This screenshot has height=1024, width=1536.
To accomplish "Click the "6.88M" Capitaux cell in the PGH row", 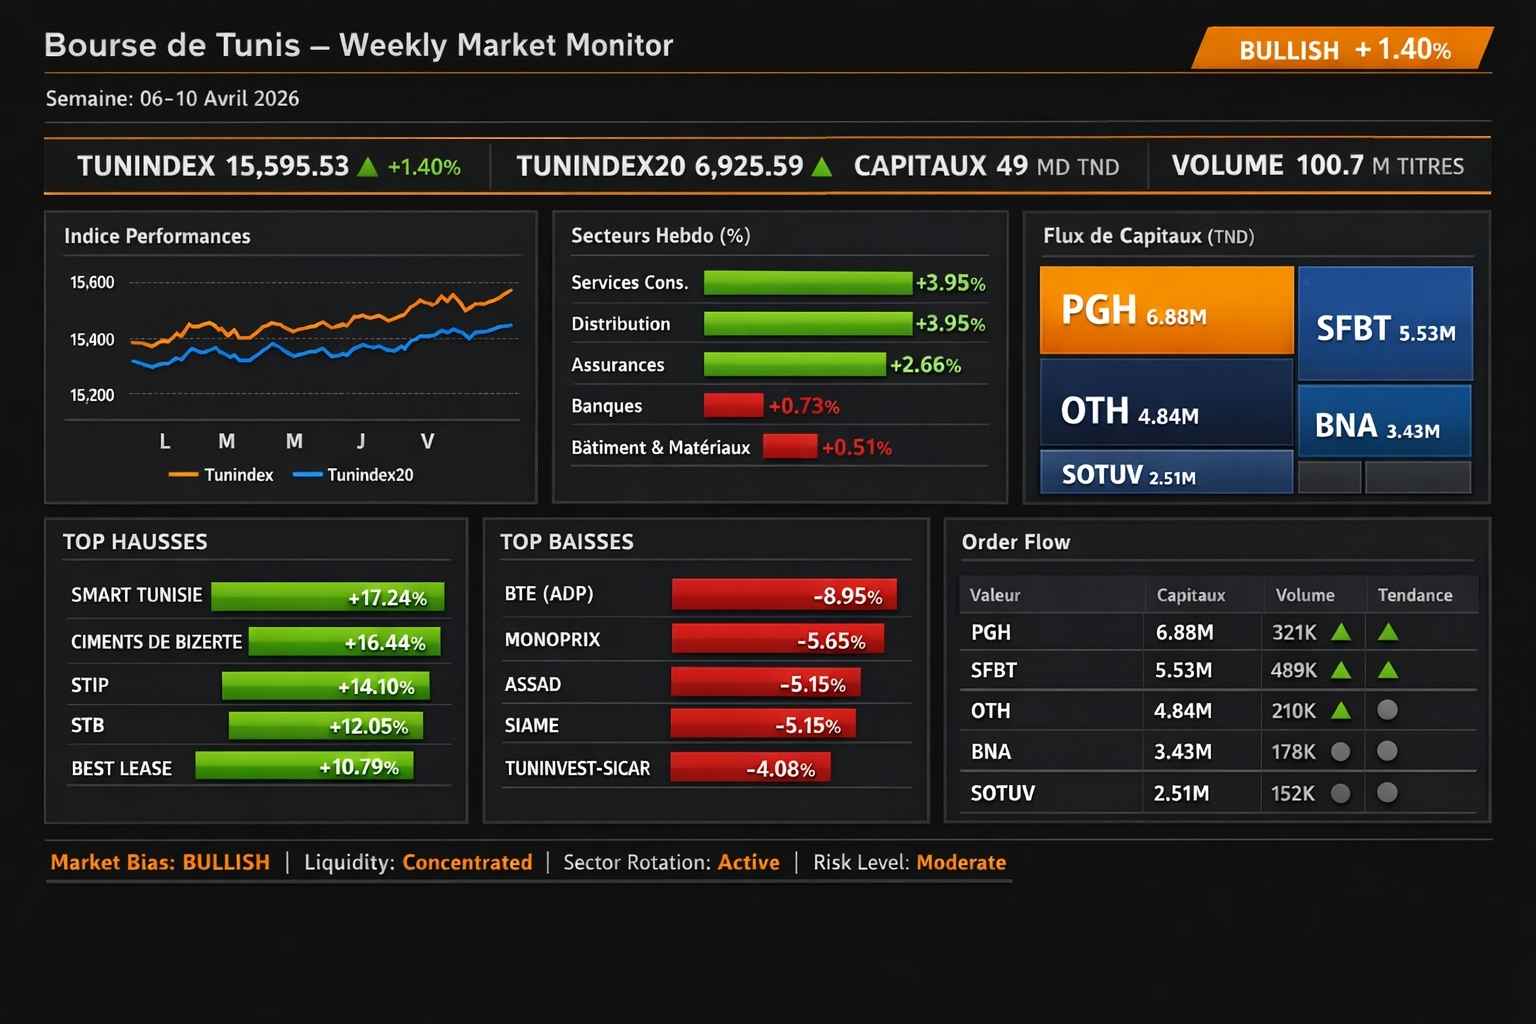I will click(1185, 632).
